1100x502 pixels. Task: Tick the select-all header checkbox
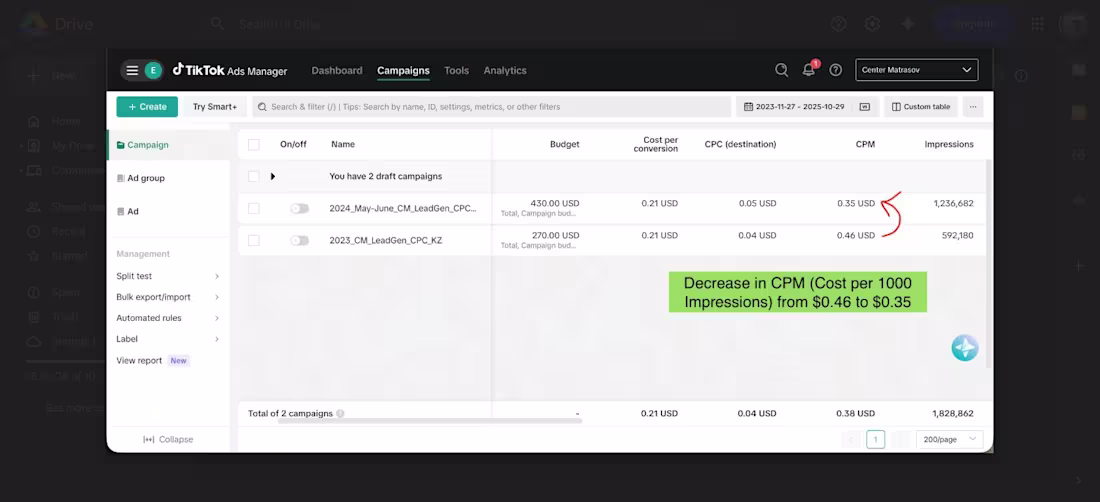click(x=254, y=144)
